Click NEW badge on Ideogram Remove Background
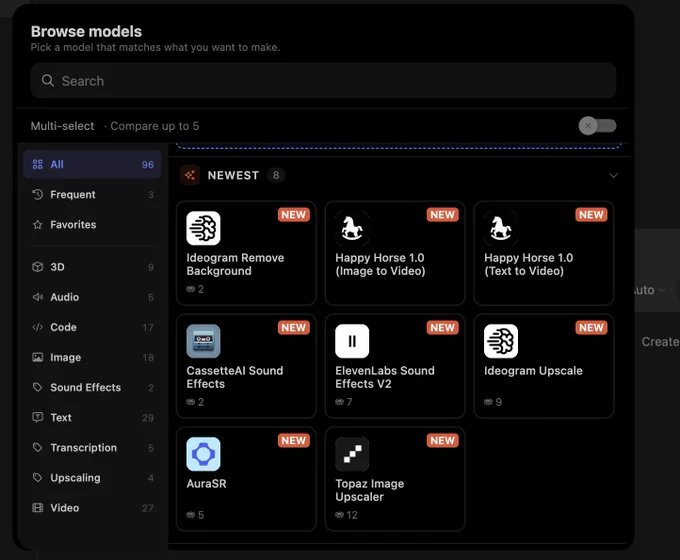 click(294, 215)
